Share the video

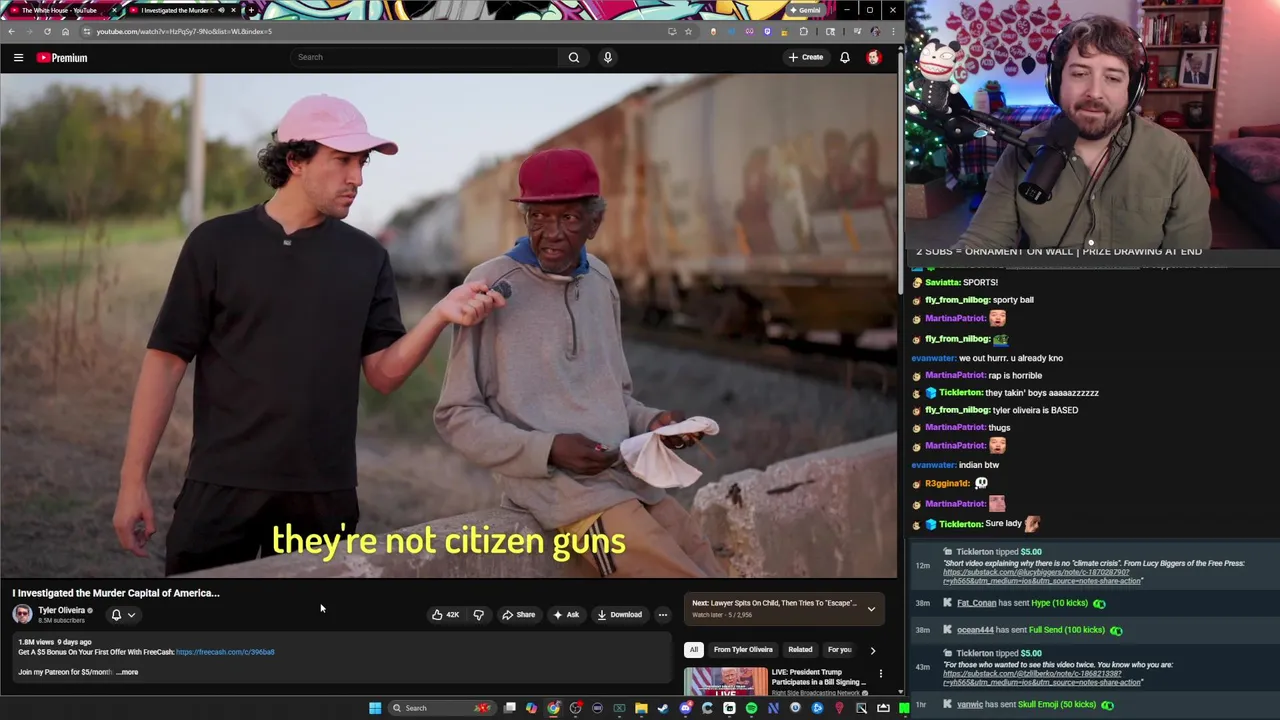tap(518, 615)
